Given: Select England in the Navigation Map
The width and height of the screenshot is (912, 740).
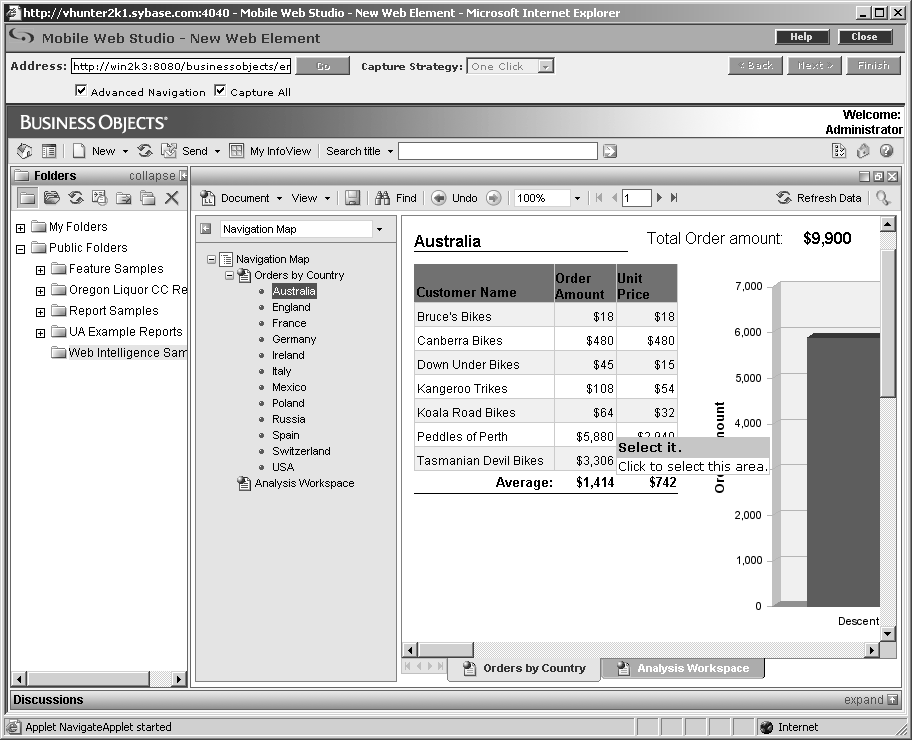Looking at the screenshot, I should [291, 307].
